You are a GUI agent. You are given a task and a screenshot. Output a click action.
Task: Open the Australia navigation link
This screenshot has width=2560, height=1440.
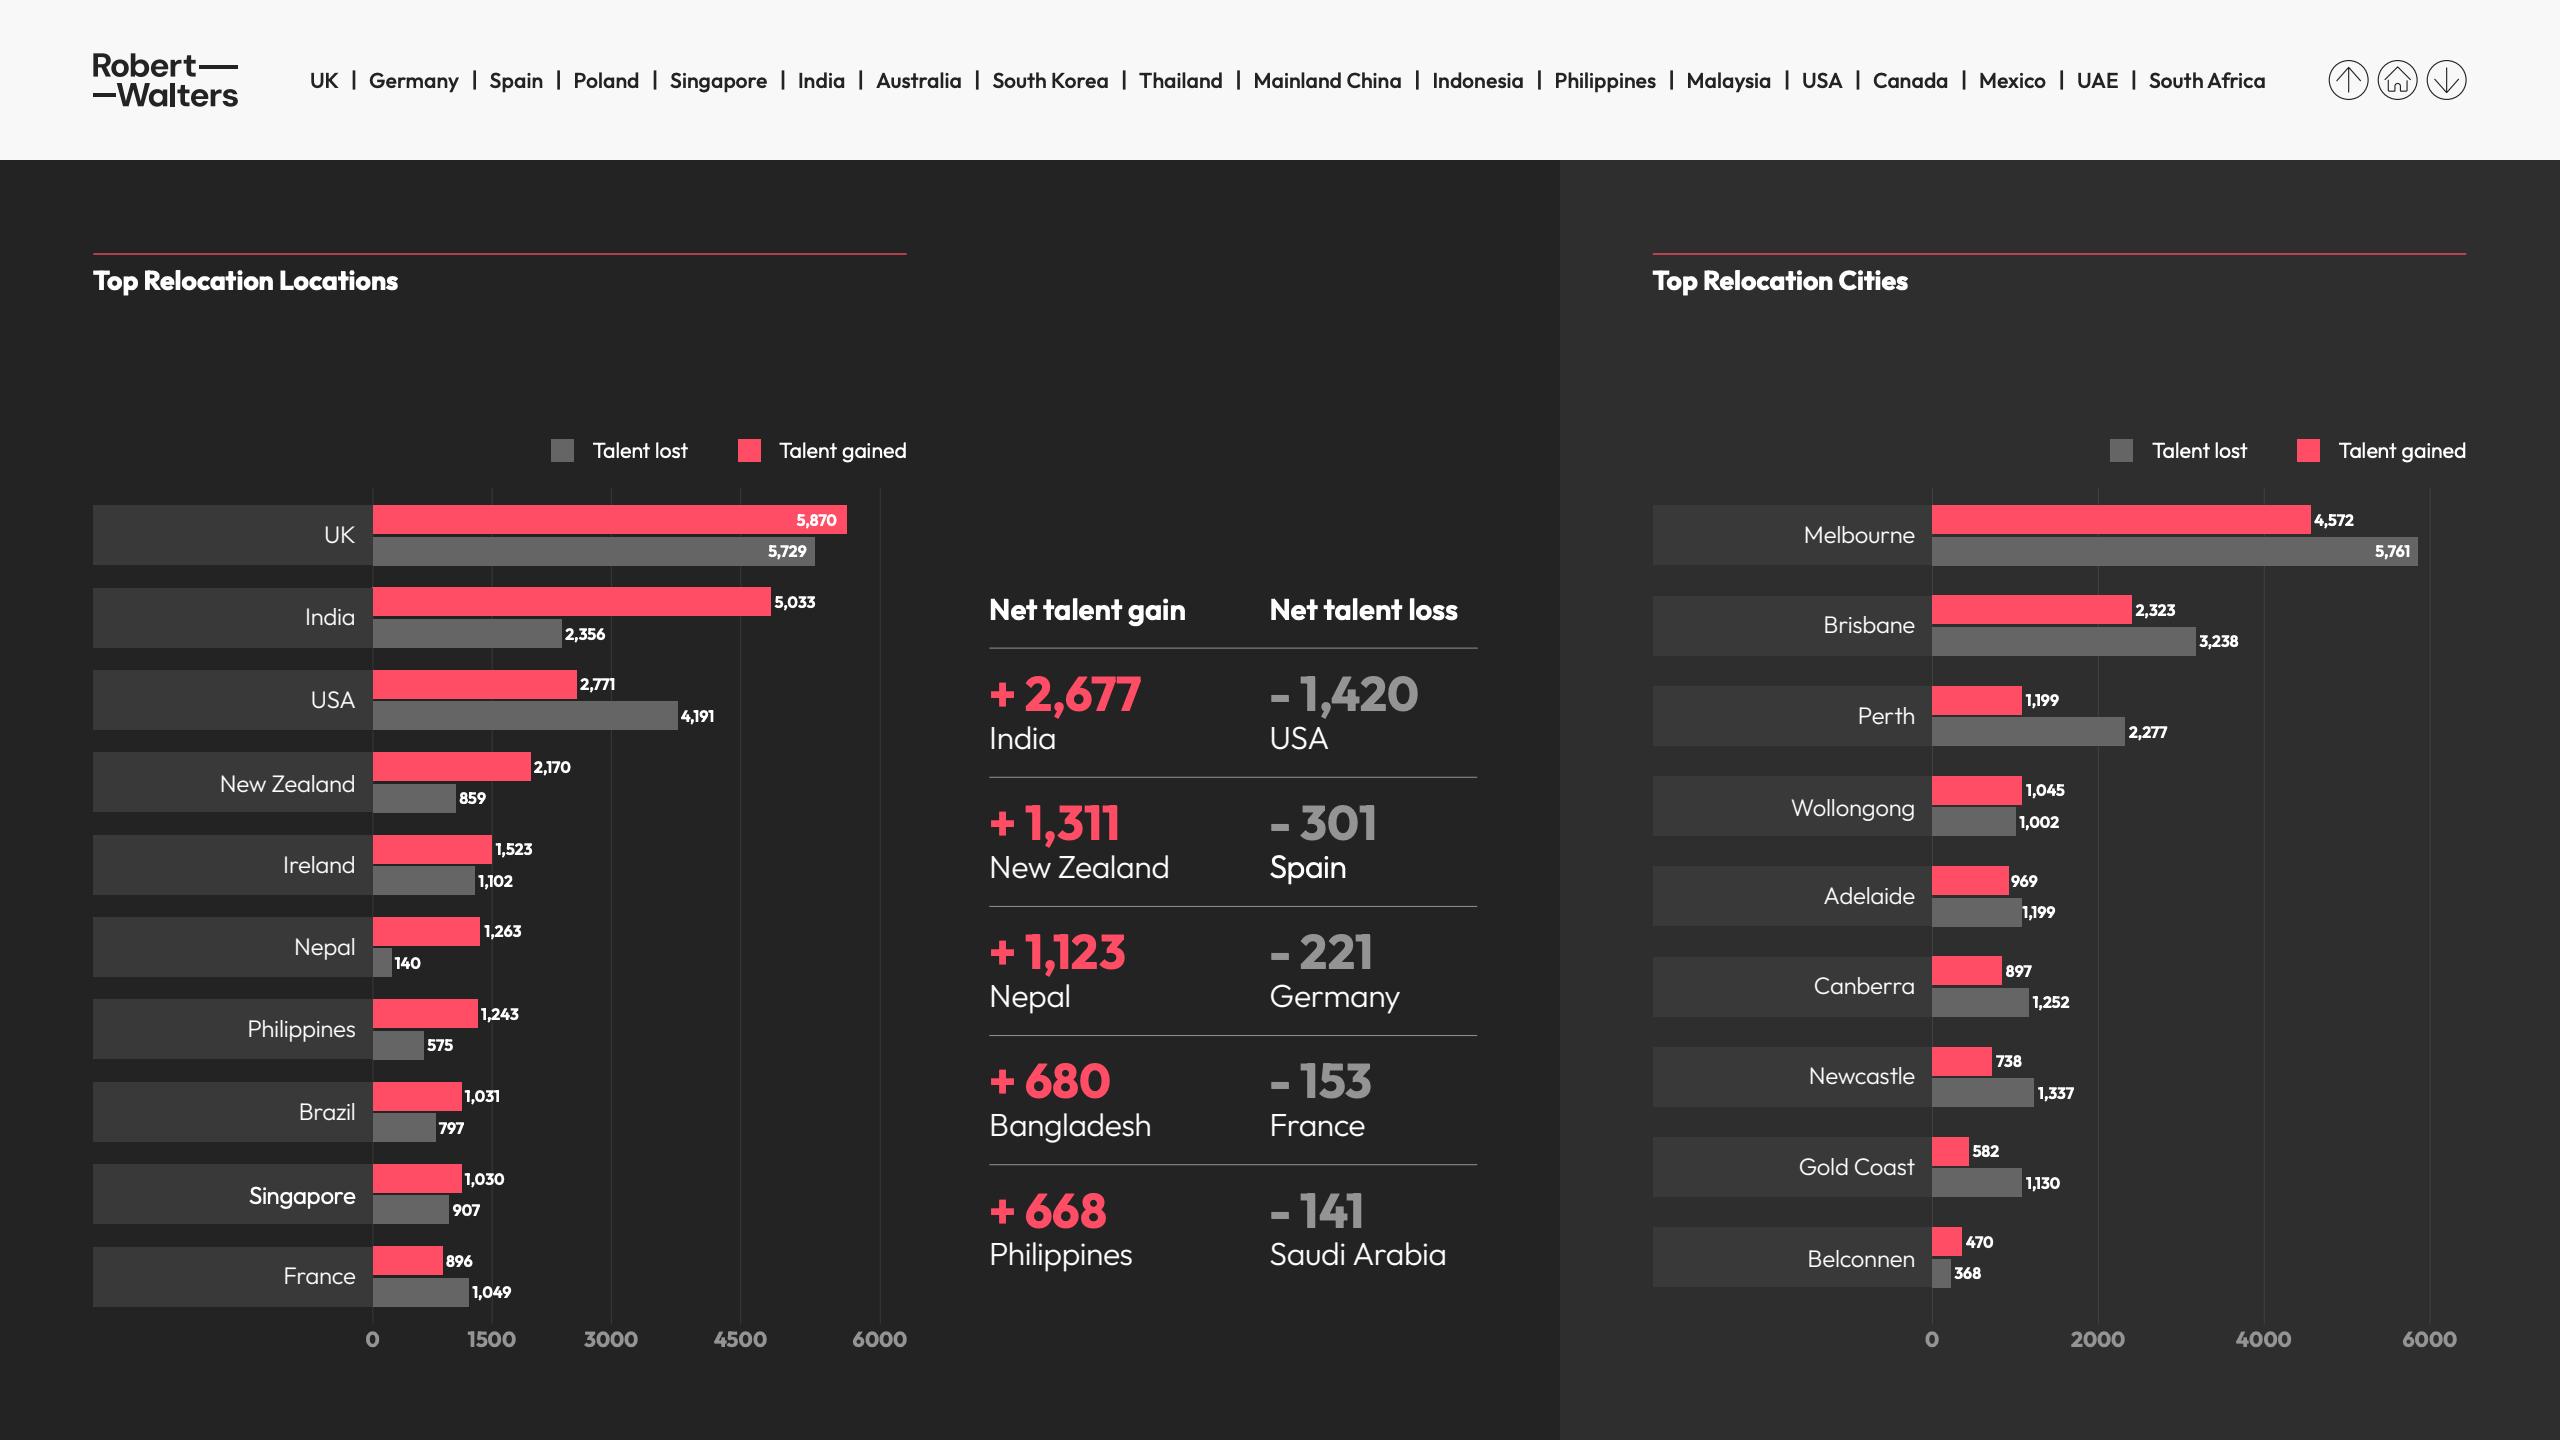click(x=918, y=81)
